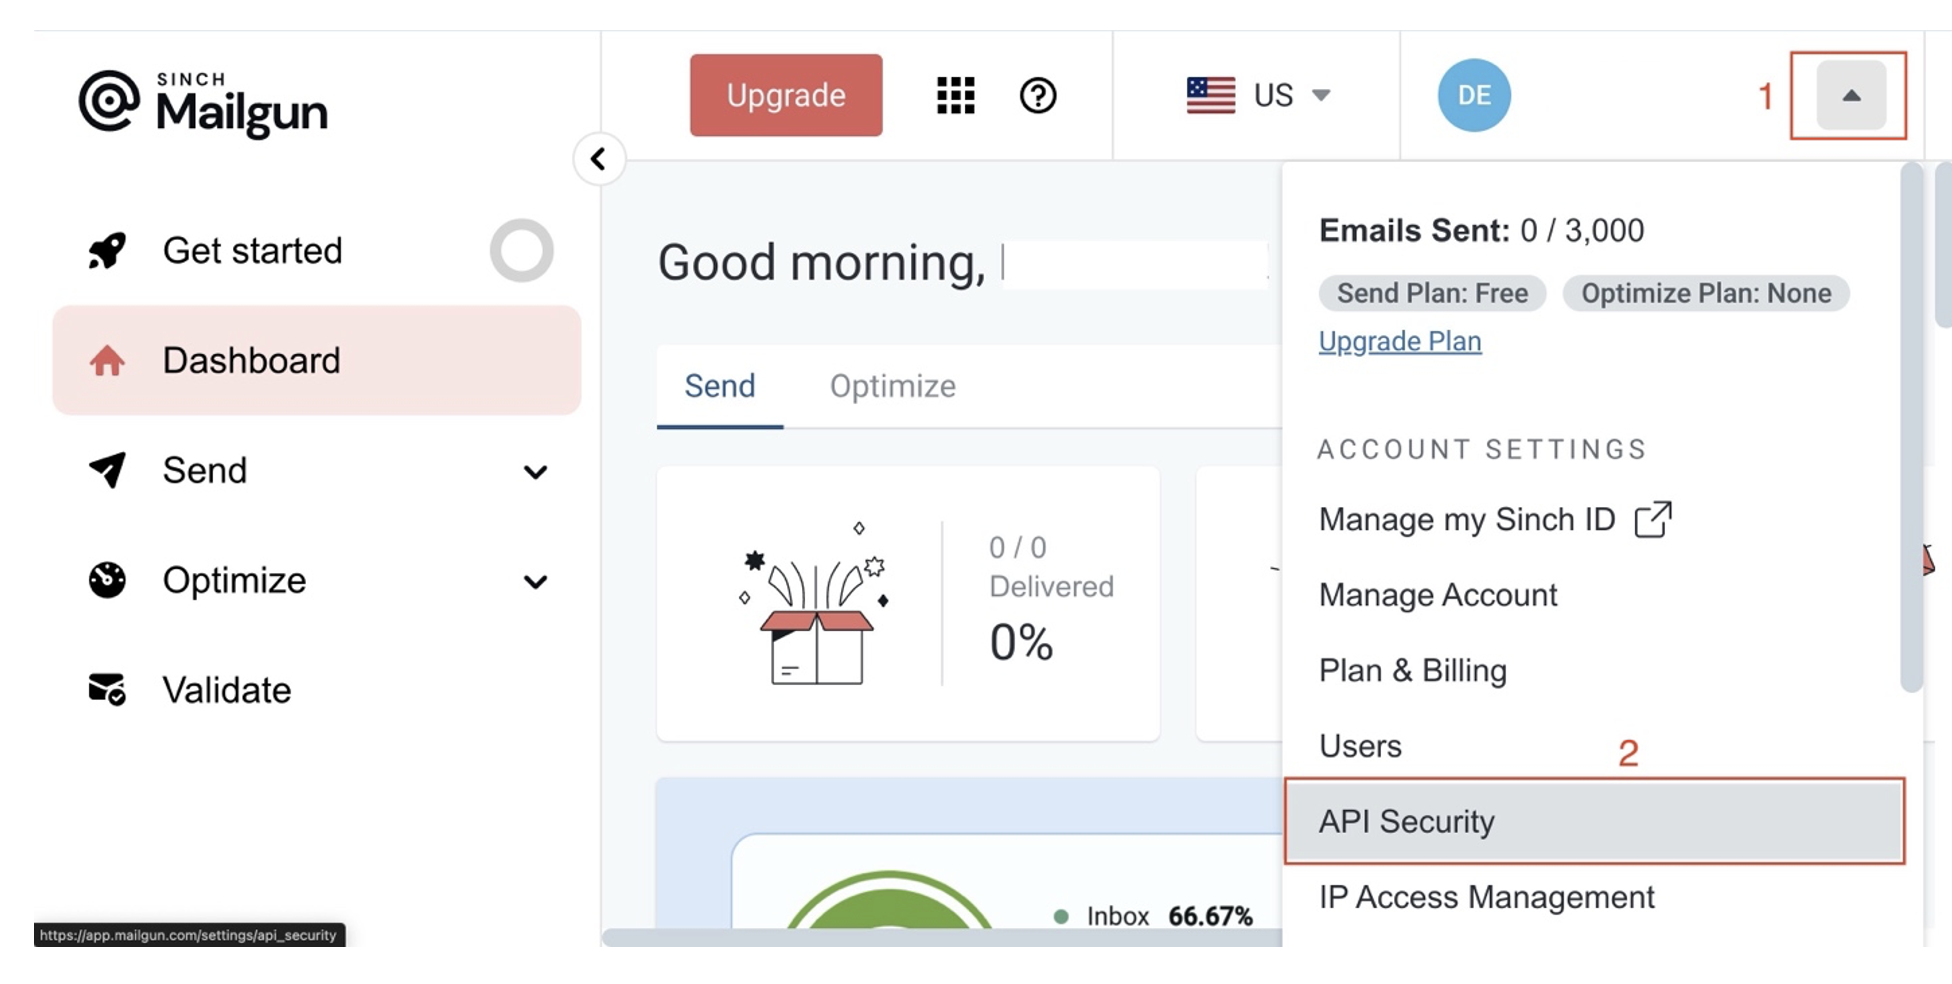
Task: Click the open box illustration on delivered card
Action: (815, 604)
